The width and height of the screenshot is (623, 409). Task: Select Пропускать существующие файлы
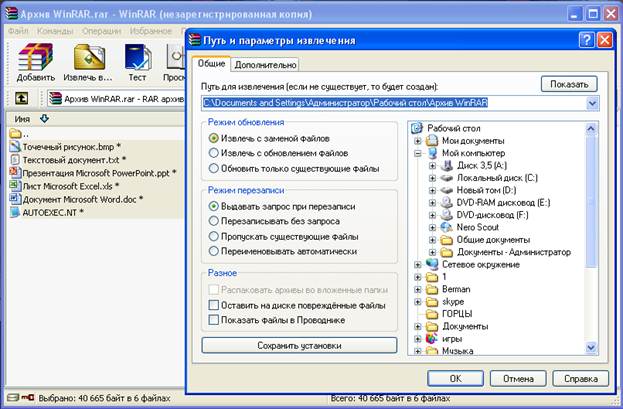(x=213, y=236)
